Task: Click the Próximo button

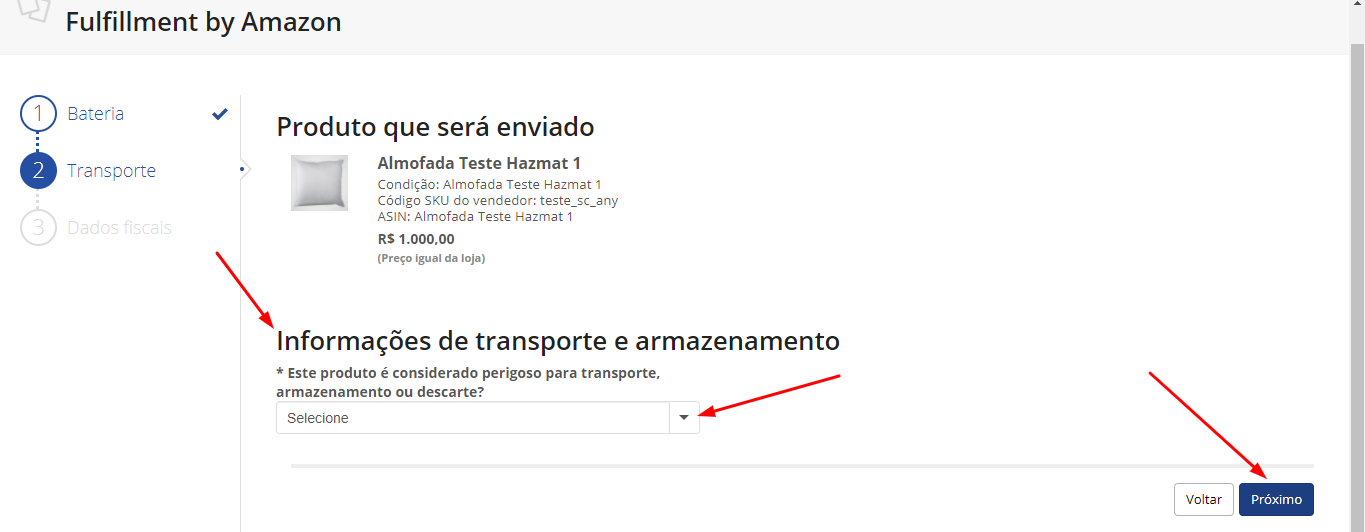Action: click(1276, 499)
